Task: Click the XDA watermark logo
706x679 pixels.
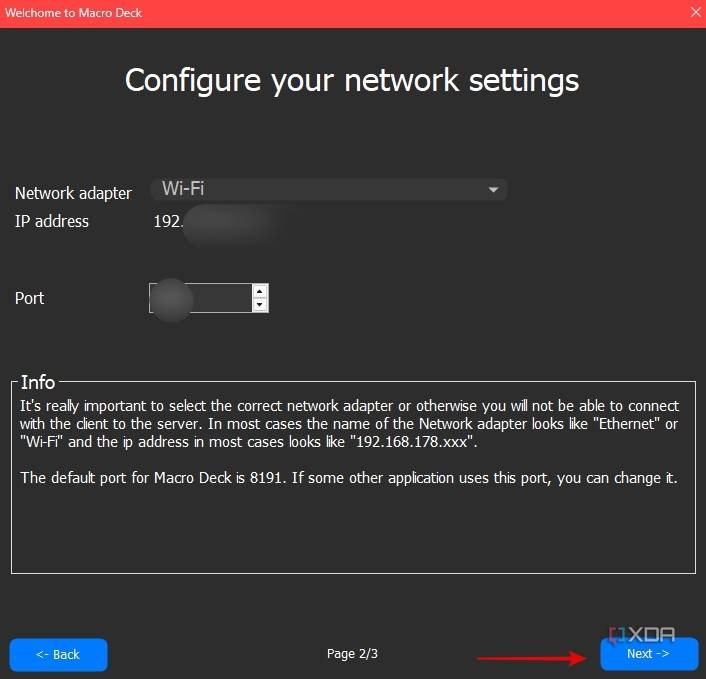Action: coord(643,634)
